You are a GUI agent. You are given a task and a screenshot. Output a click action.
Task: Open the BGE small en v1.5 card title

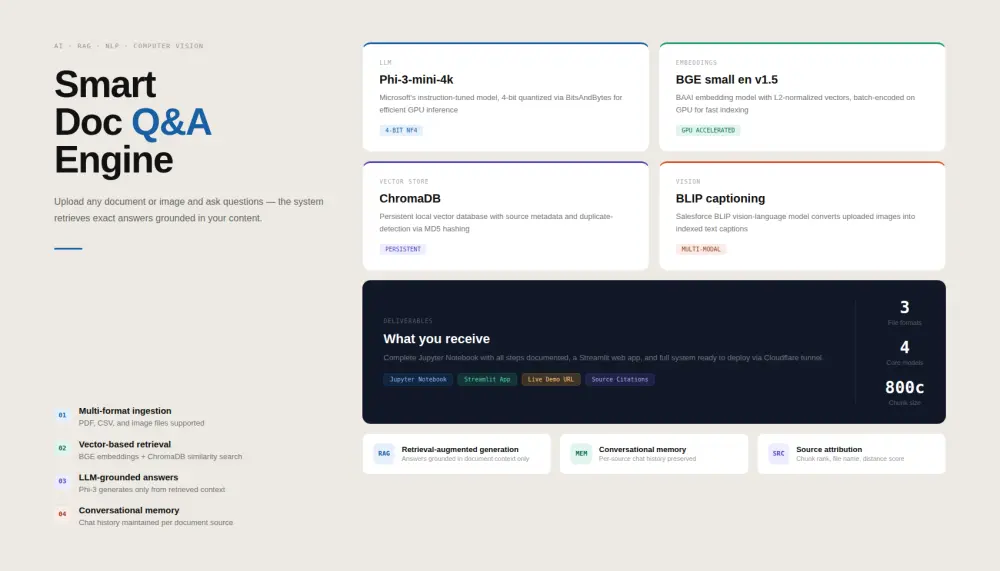pos(726,80)
